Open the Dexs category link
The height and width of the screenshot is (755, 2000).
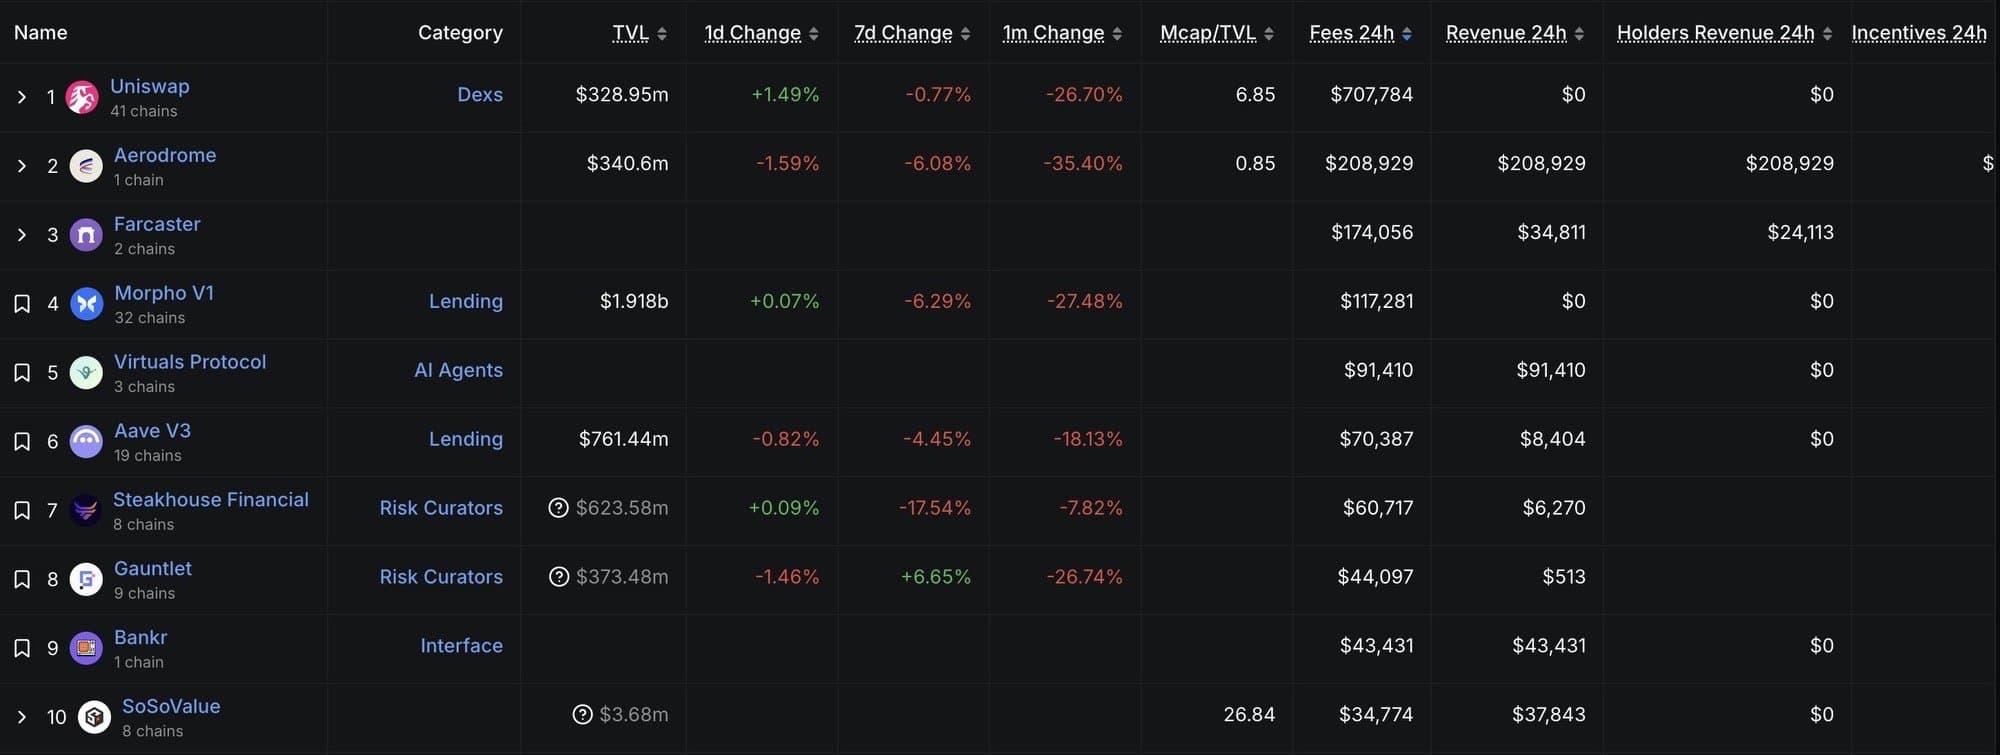tap(480, 94)
